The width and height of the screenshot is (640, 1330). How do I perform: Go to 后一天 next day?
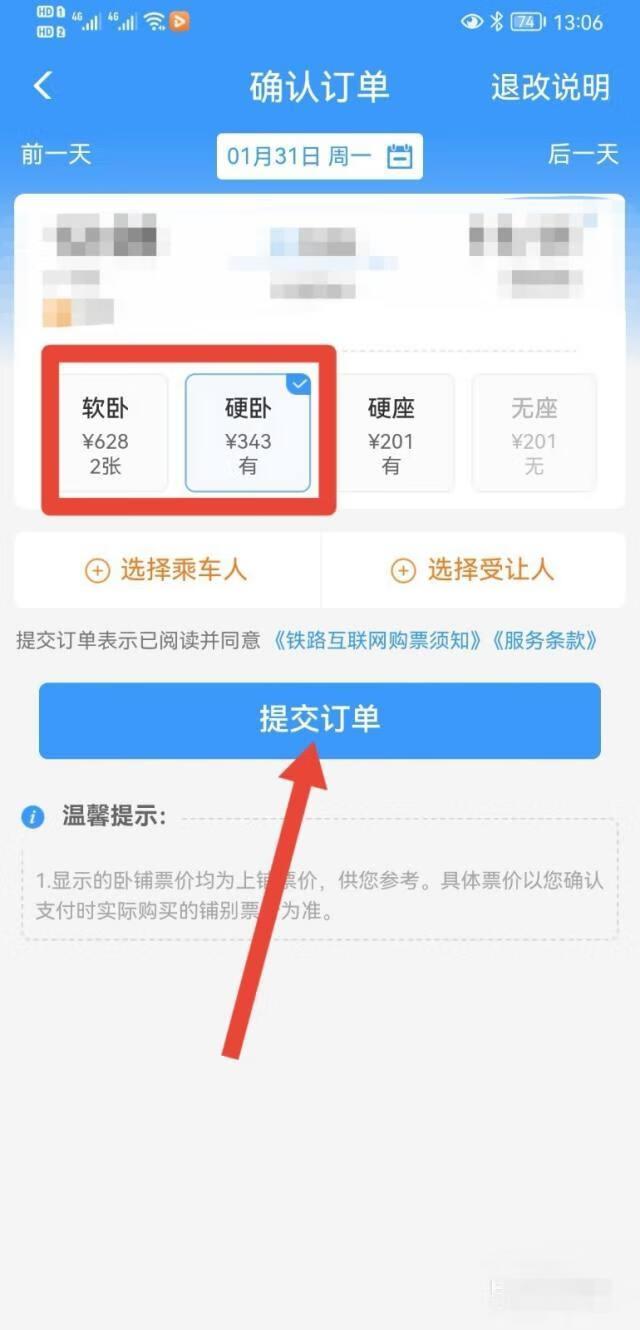[583, 154]
